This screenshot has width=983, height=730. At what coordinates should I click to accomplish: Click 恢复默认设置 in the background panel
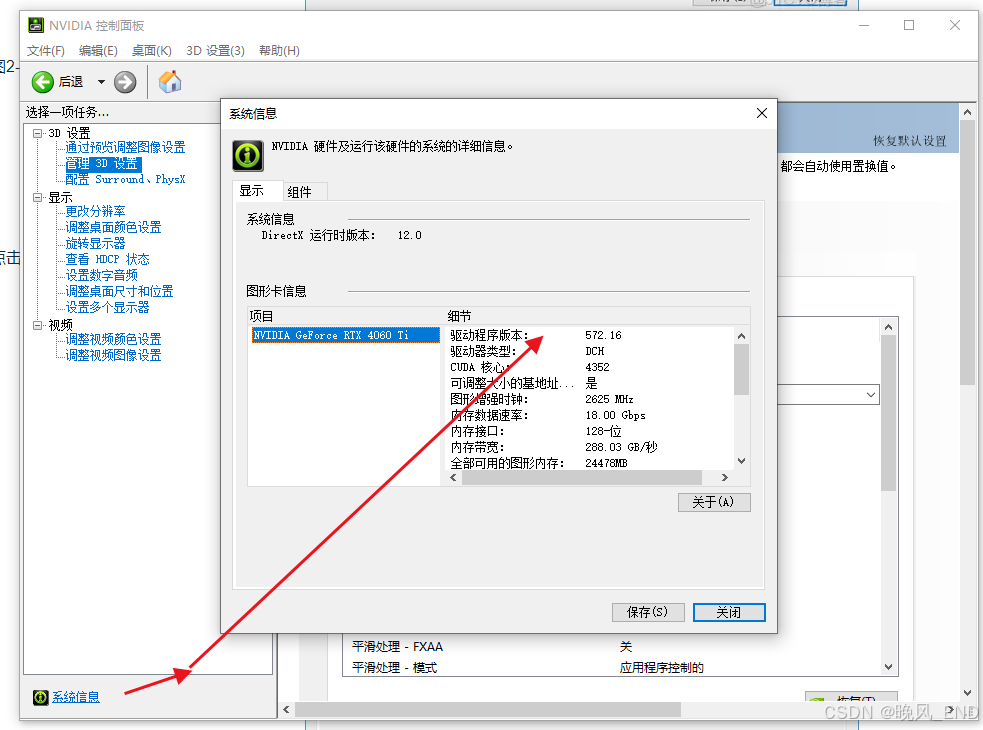910,140
